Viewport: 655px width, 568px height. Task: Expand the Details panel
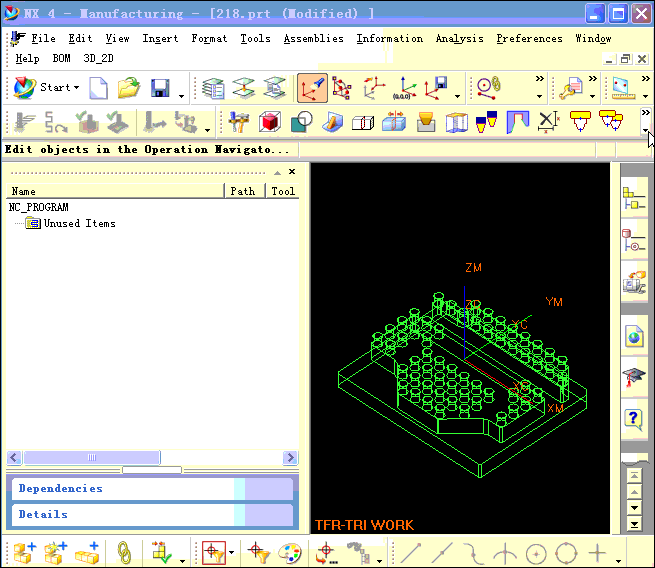click(x=152, y=515)
